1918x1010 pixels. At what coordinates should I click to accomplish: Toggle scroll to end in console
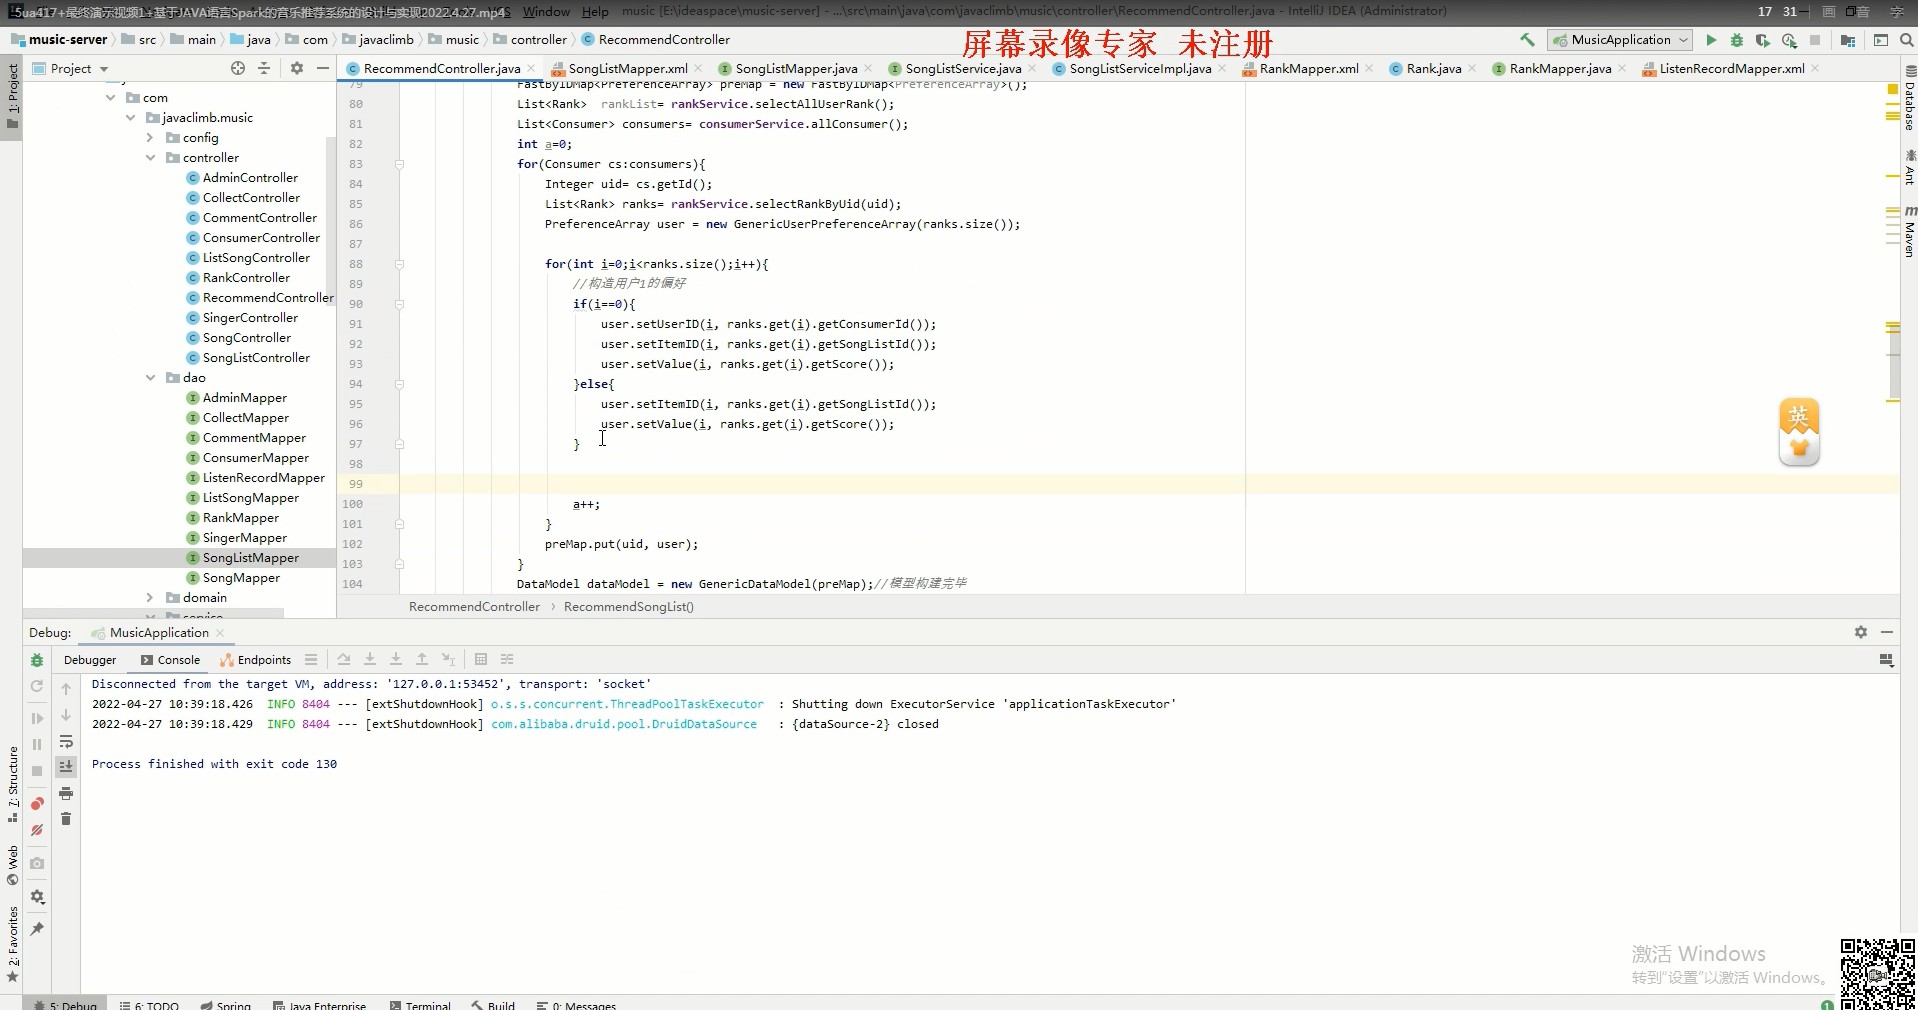pos(66,766)
